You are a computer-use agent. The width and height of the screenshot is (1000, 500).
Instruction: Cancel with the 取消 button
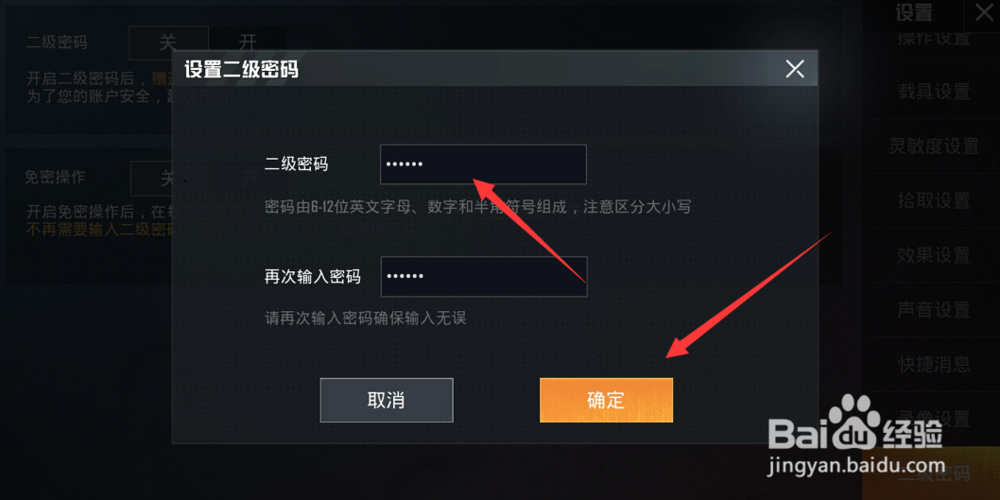[386, 400]
